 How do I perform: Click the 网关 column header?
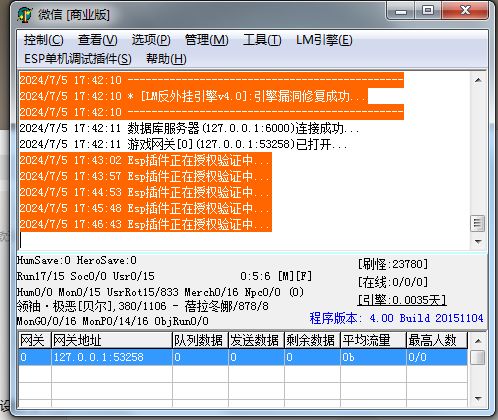[35, 340]
